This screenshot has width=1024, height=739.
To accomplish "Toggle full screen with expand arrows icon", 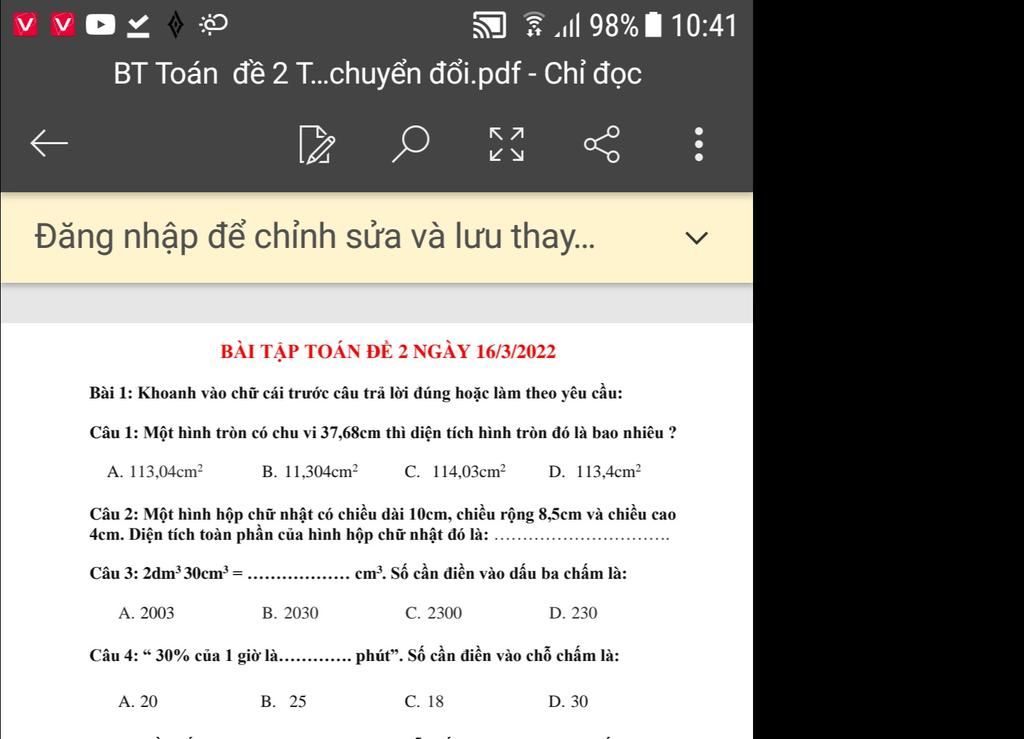I will 507,144.
